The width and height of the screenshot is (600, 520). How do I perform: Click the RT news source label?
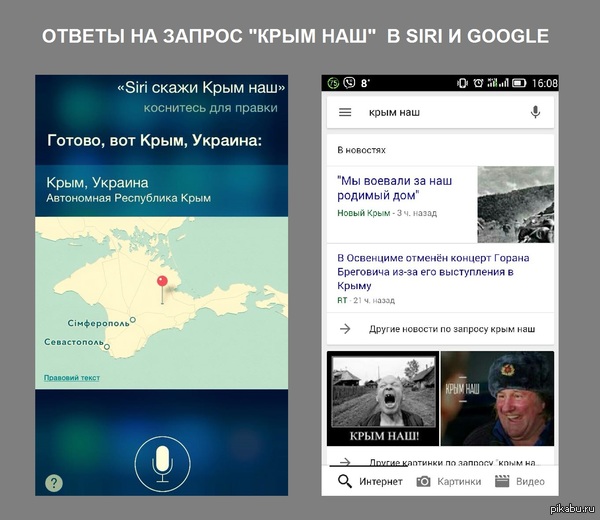pyautogui.click(x=342, y=300)
